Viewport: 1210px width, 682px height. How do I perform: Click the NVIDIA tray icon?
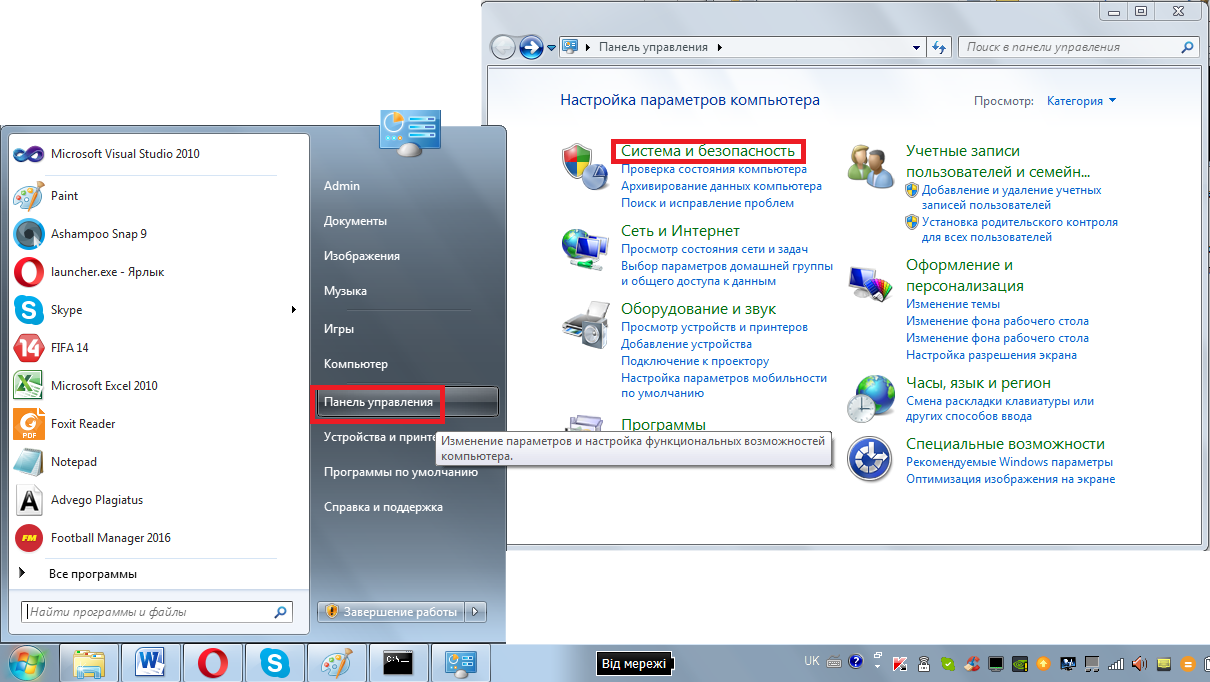[x=1019, y=663]
